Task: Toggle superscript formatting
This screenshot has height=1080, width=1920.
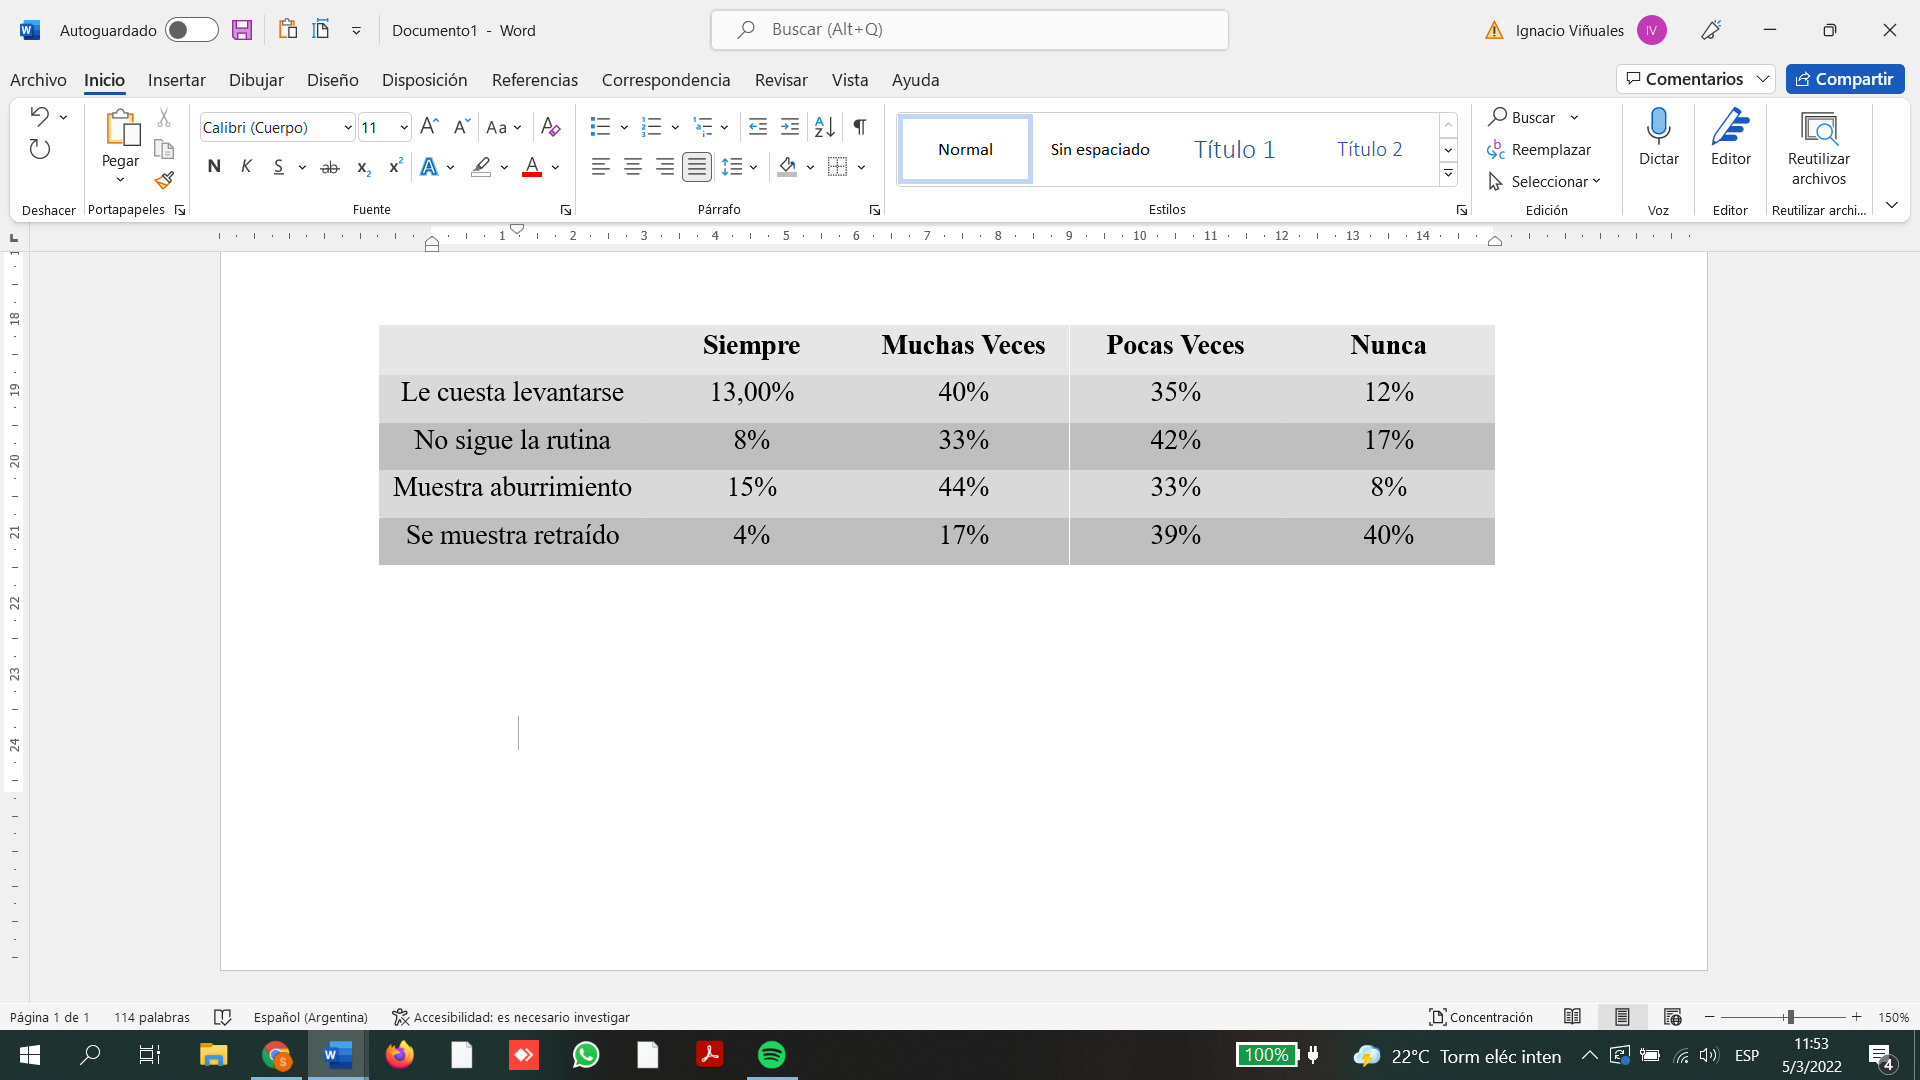Action: 395,167
